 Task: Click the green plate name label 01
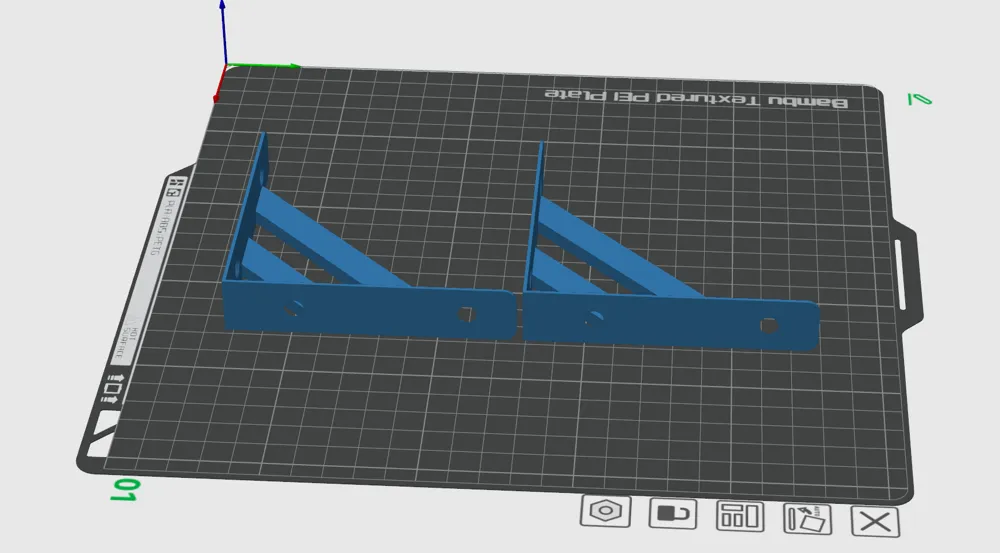(x=125, y=490)
